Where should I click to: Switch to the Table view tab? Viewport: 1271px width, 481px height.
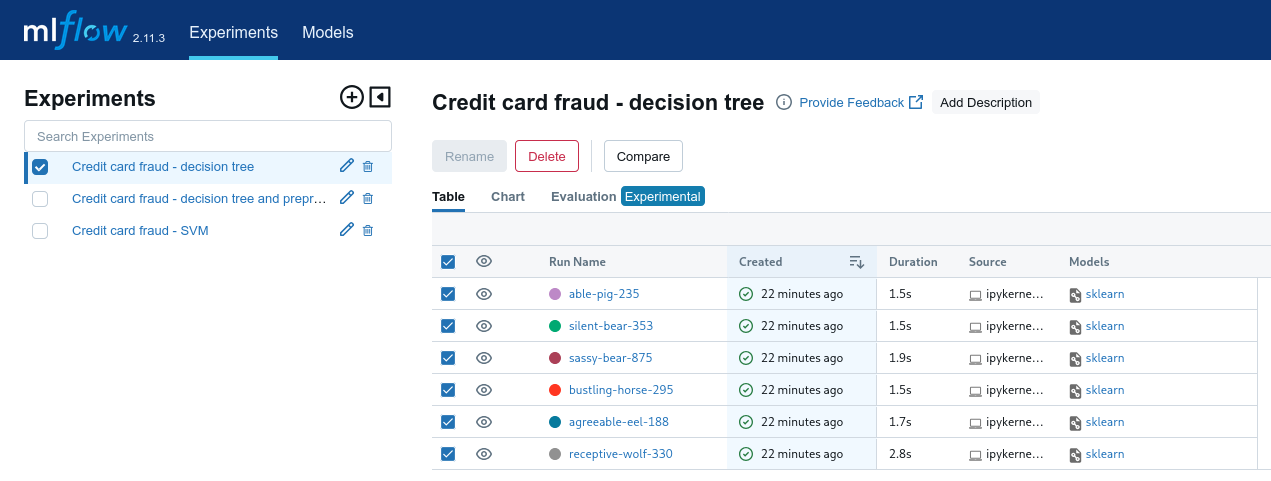click(x=448, y=197)
